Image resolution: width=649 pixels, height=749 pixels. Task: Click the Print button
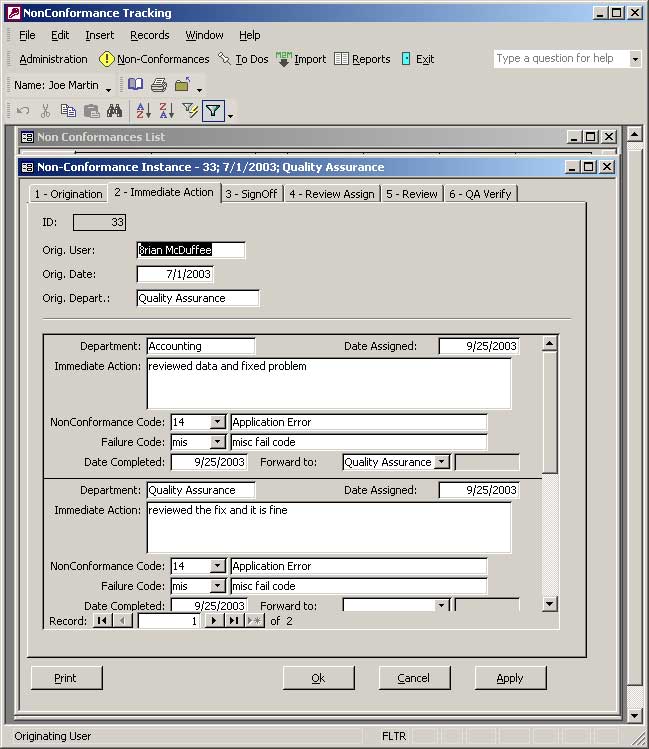click(x=66, y=678)
